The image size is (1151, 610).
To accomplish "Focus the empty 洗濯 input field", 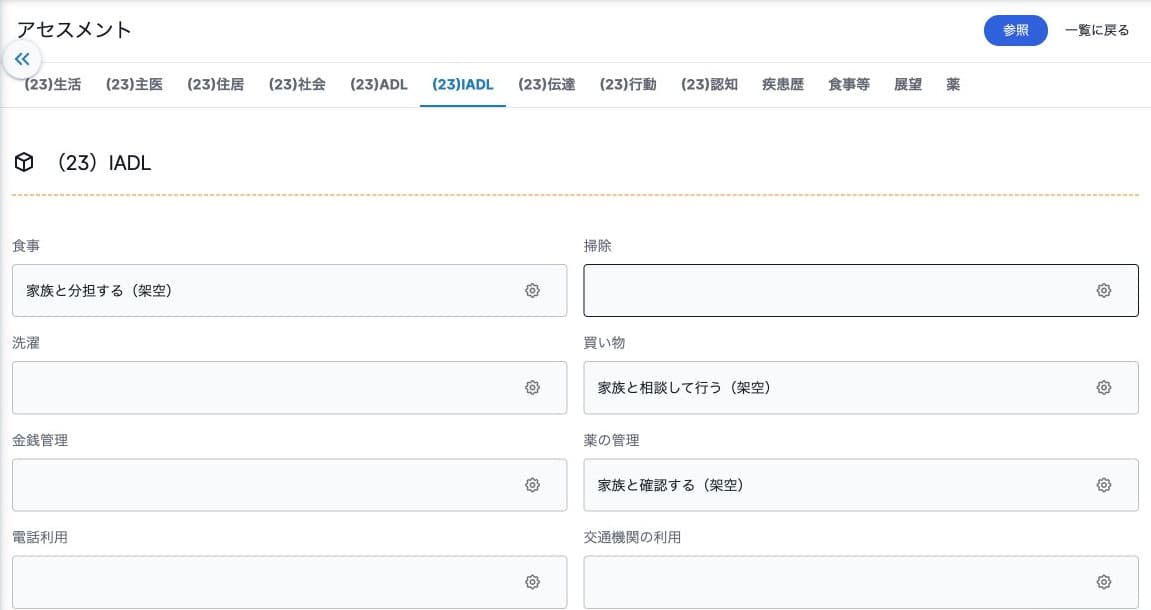I will (x=289, y=388).
